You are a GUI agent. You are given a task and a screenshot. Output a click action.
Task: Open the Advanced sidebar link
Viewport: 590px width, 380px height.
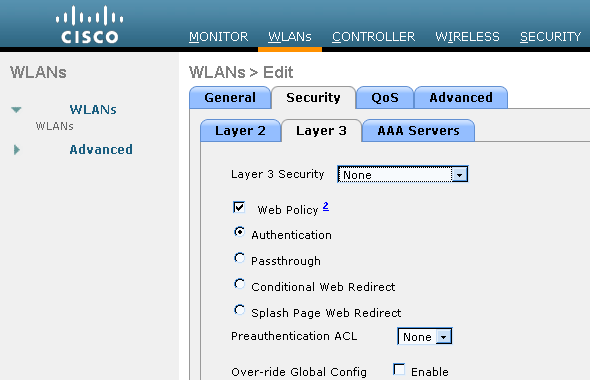(101, 149)
